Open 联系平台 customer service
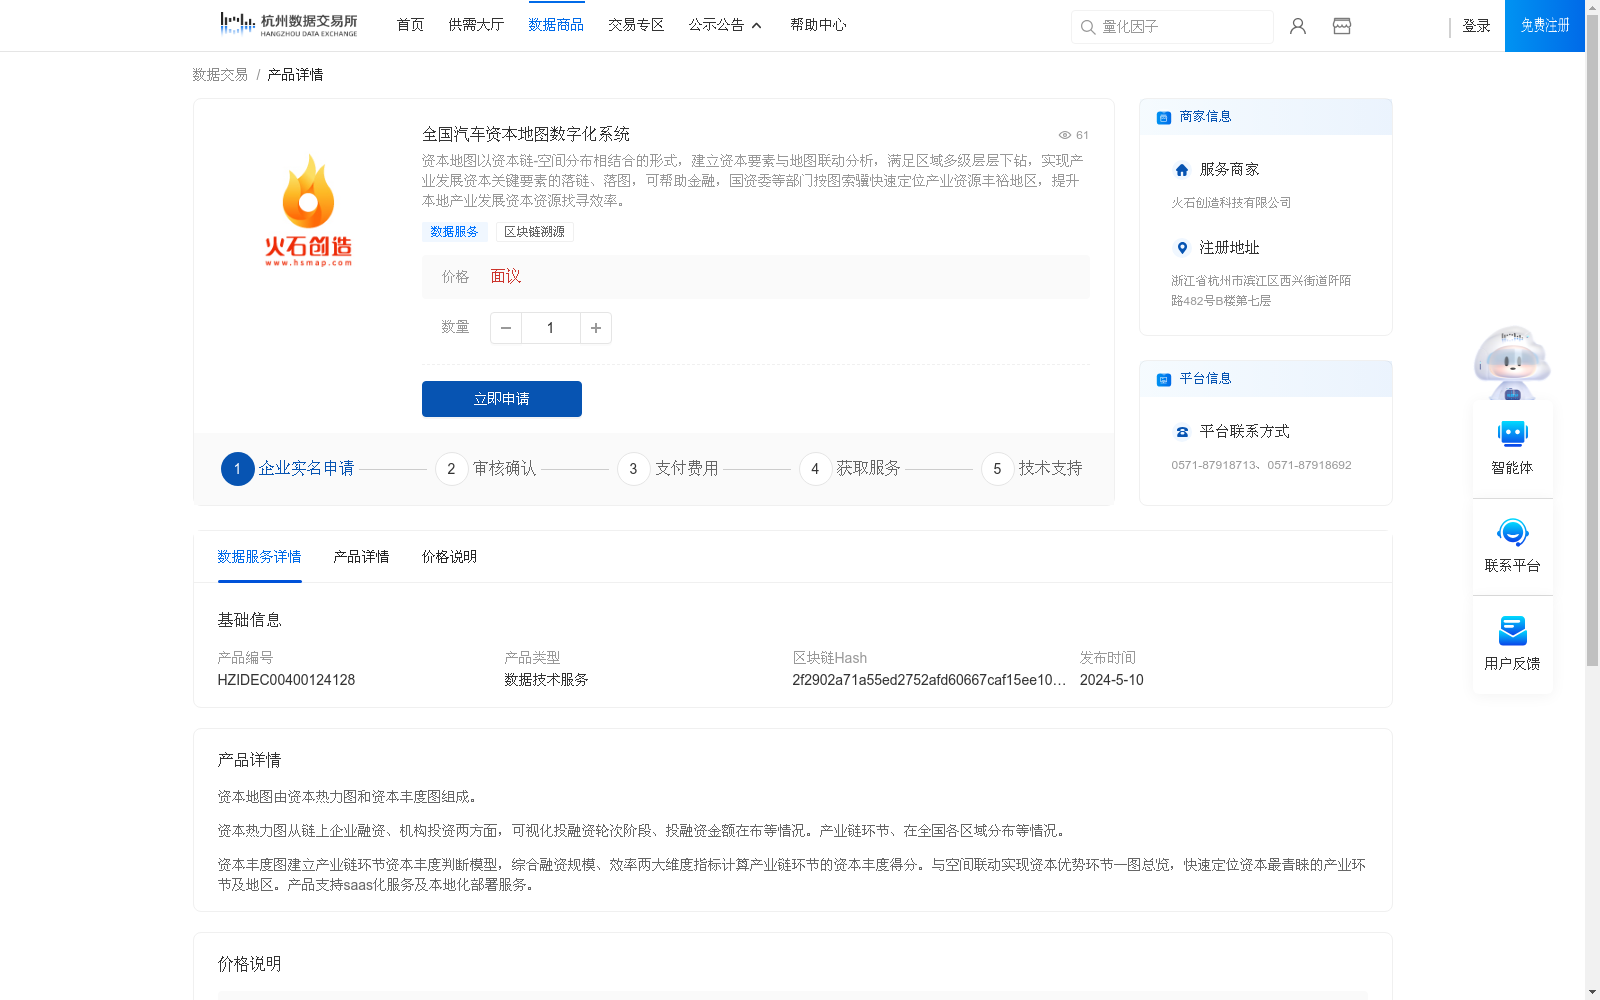The image size is (1600, 1000). (x=1512, y=546)
